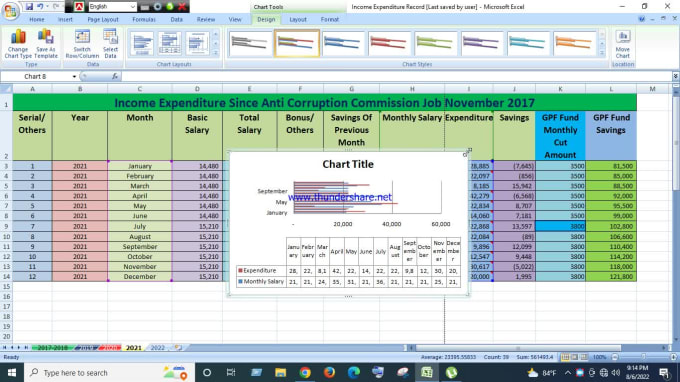The width and height of the screenshot is (680, 382).
Task: Open Change Chart Type dialog
Action: point(18,43)
